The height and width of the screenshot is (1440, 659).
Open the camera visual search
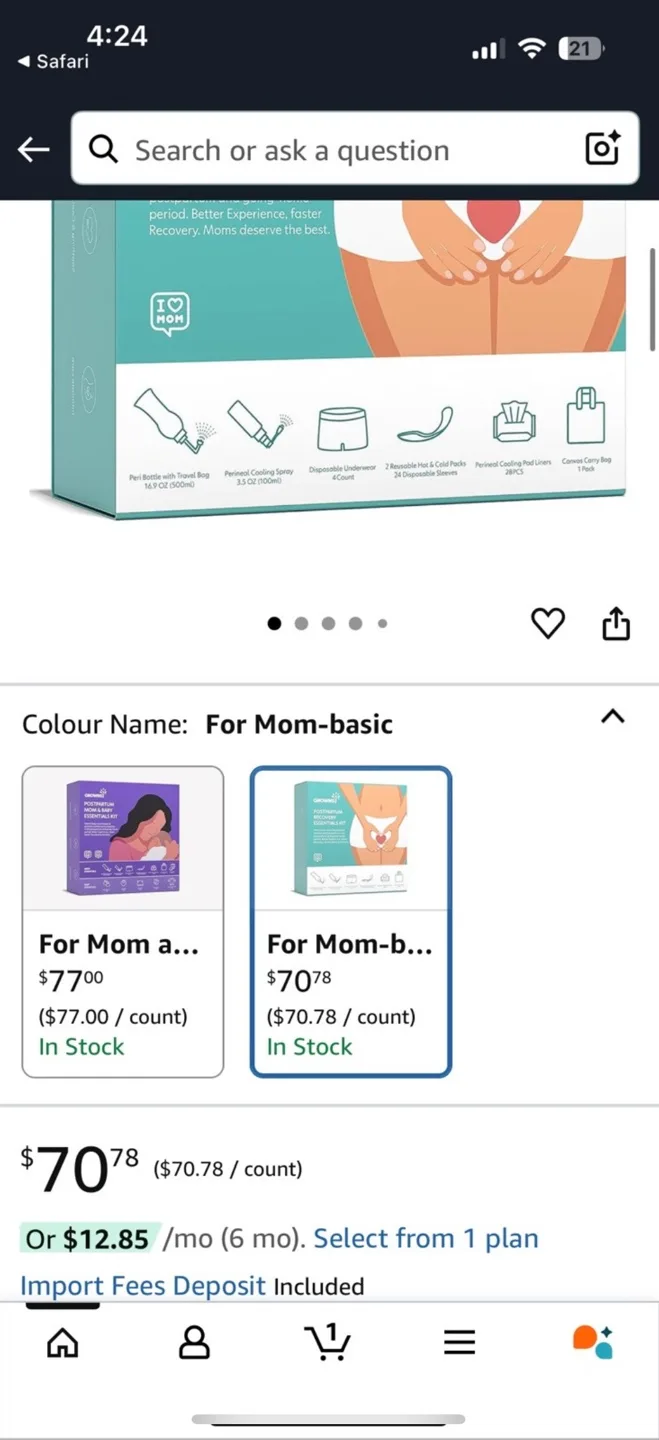[x=601, y=148]
